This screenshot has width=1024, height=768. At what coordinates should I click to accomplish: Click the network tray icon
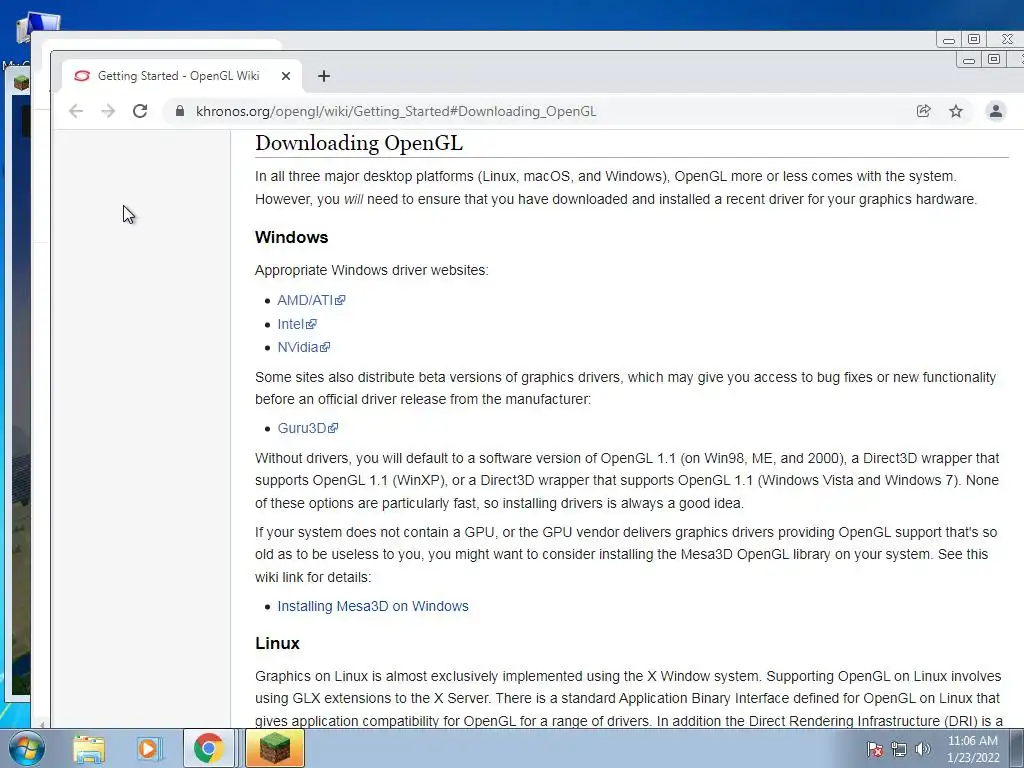[899, 749]
